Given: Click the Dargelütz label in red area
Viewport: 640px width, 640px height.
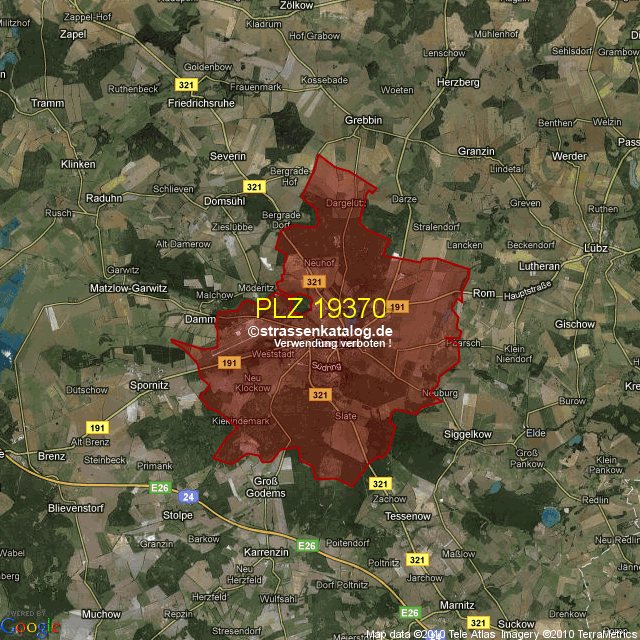Looking at the screenshot, I should pos(346,202).
